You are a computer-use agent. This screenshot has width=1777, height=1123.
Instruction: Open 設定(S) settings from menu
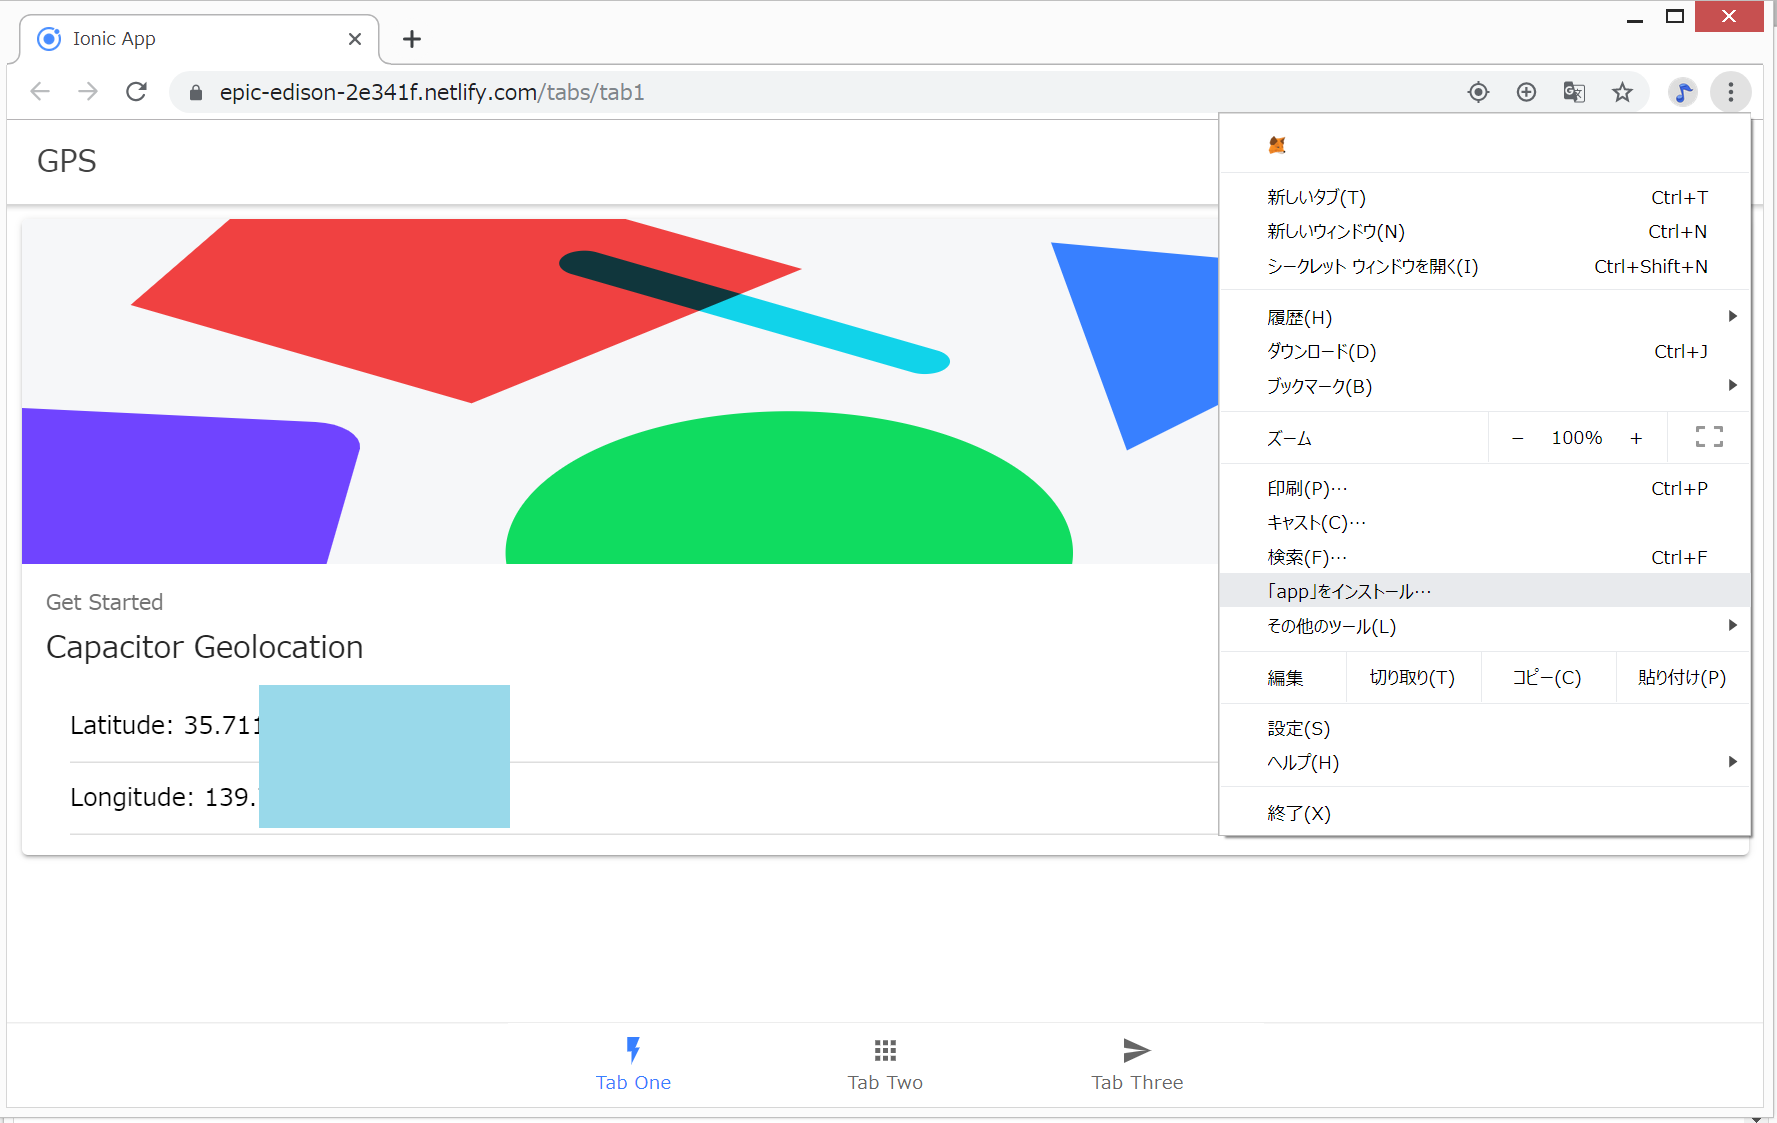click(x=1298, y=728)
